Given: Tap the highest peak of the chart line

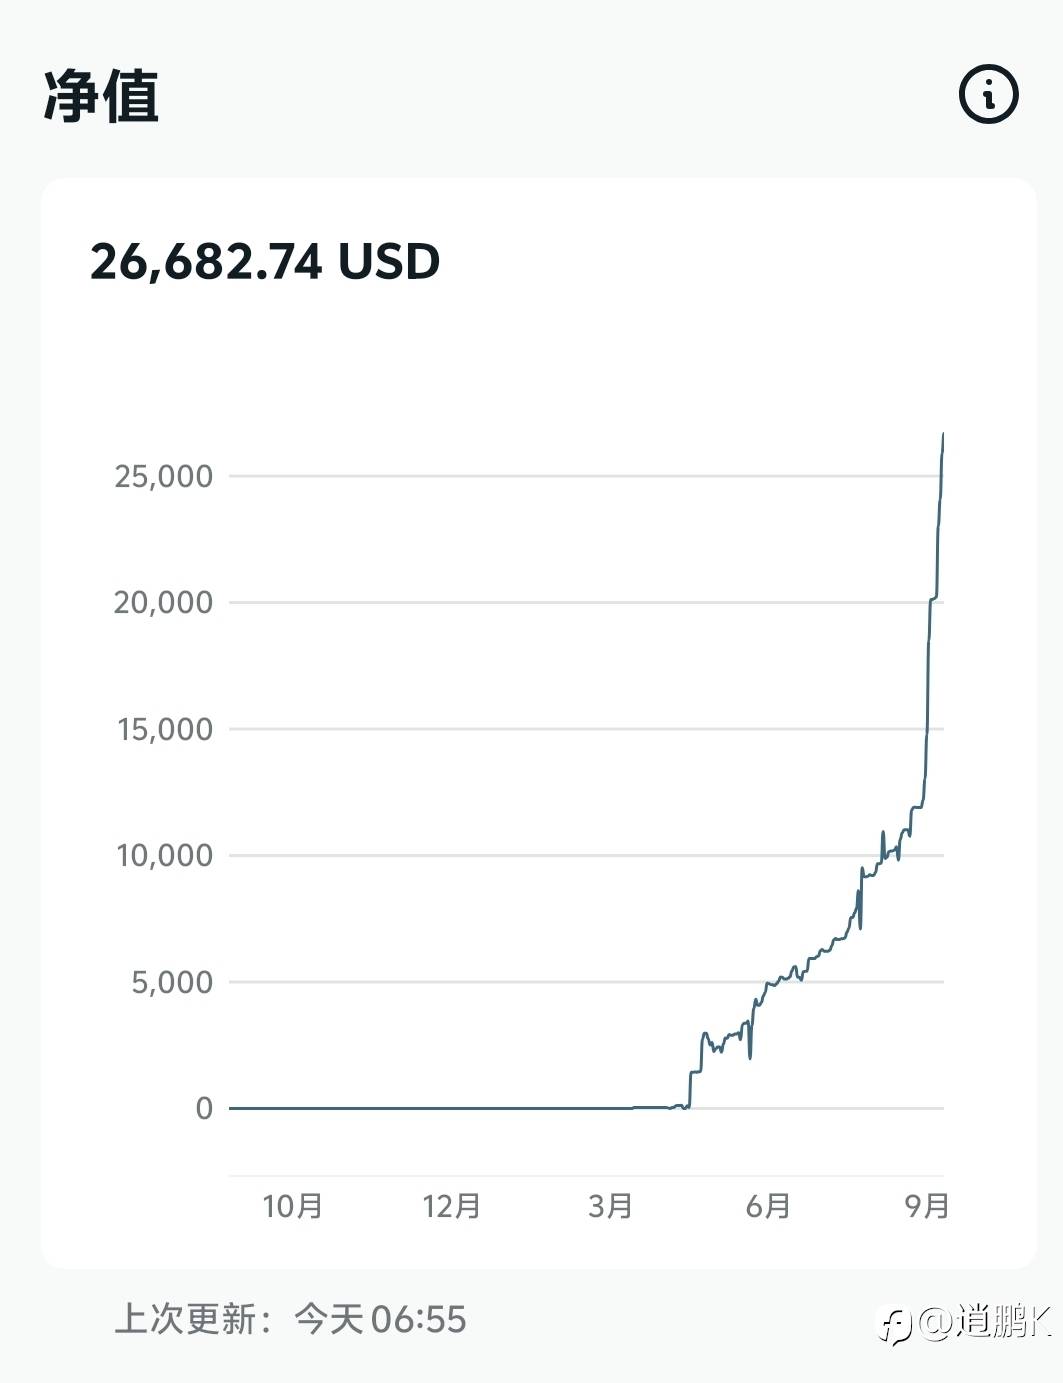Looking at the screenshot, I should click(x=943, y=435).
